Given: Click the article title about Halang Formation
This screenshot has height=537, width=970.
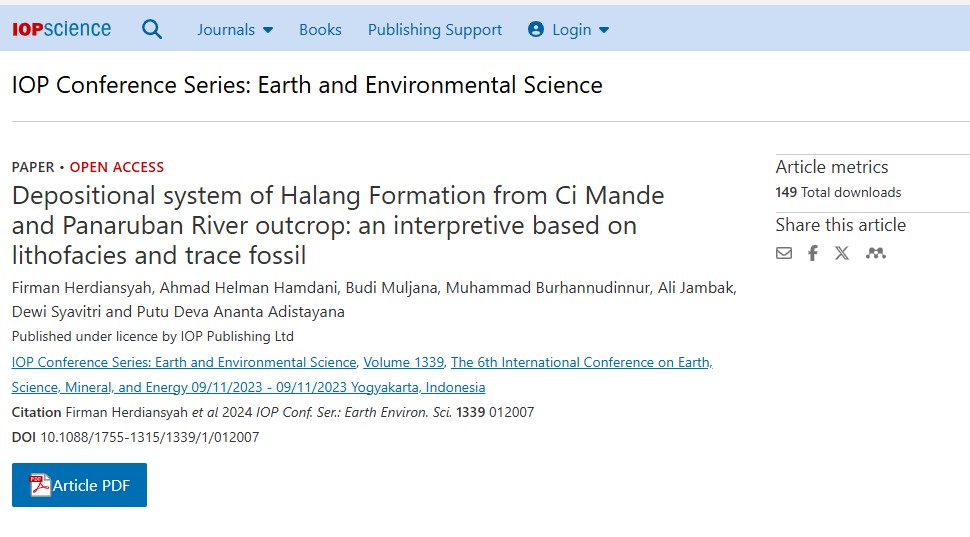Looking at the screenshot, I should pos(338,225).
